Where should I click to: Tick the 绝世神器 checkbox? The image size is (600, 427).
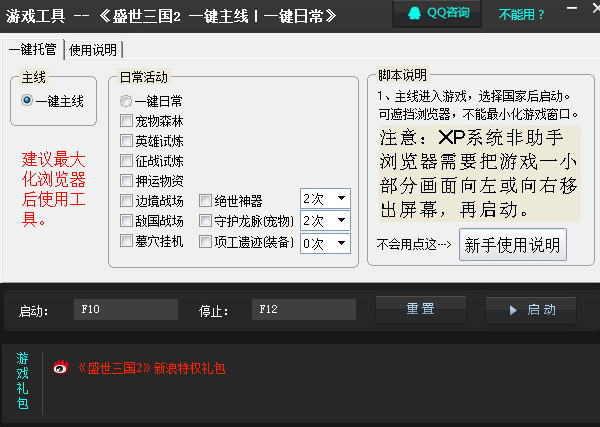(x=205, y=200)
